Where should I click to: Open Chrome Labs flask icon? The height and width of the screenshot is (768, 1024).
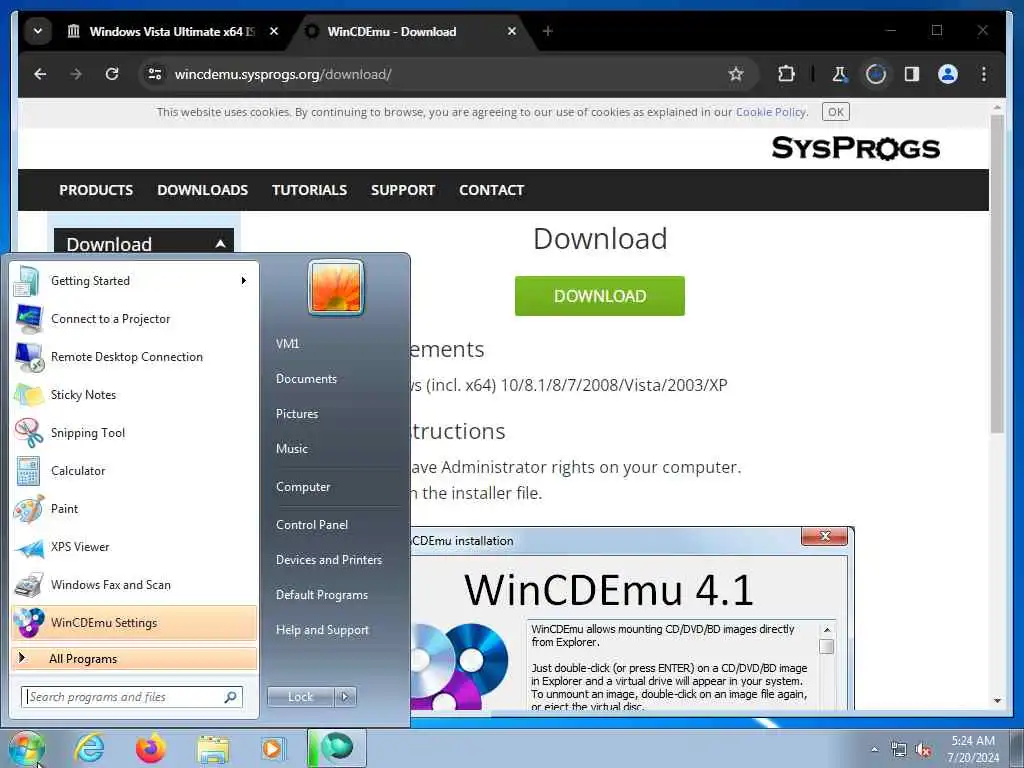point(839,74)
